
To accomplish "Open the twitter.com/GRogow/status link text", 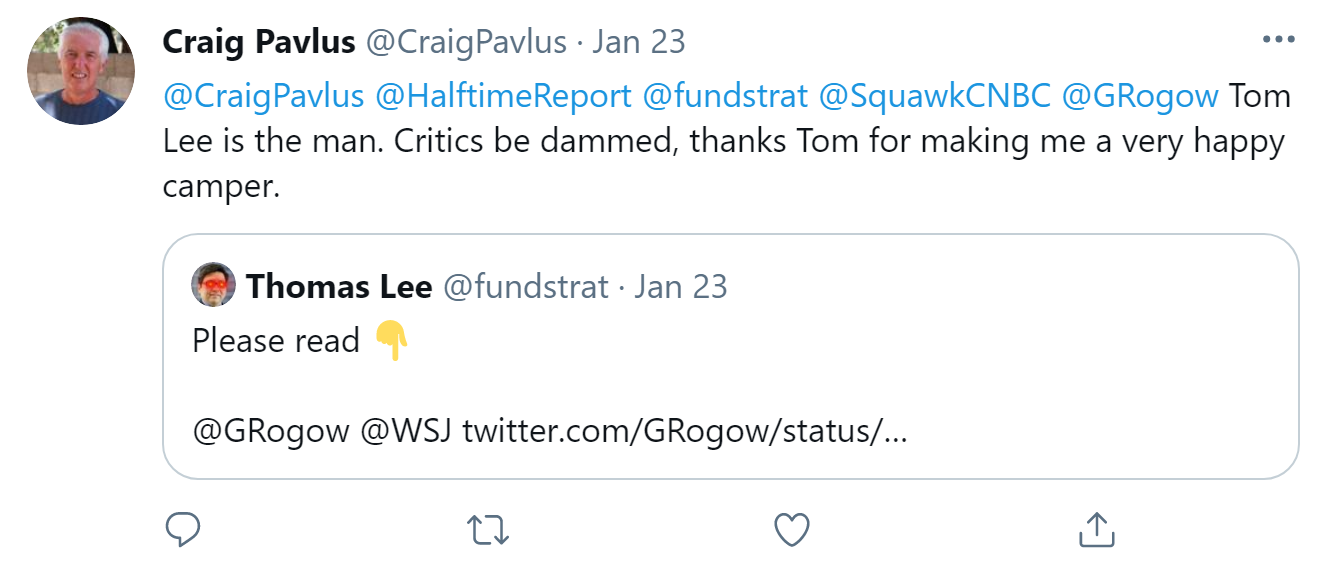I will click(685, 433).
